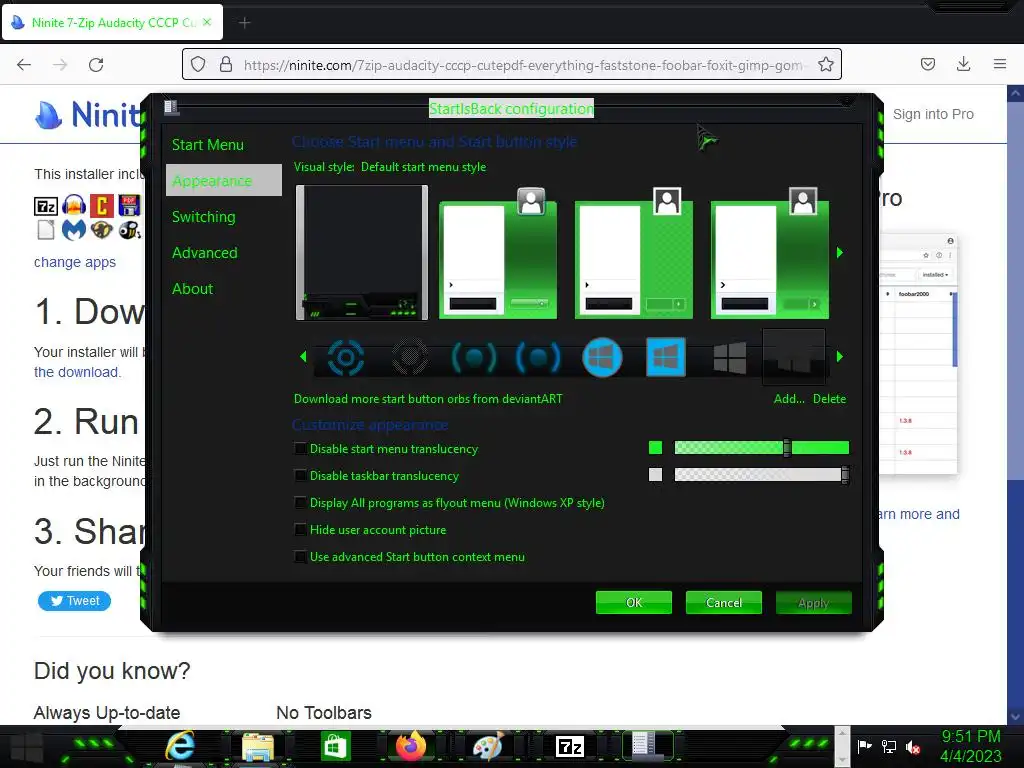Pick the fourth start menu style thumbnail
Viewport: 1024px width, 768px height.
pos(769,253)
